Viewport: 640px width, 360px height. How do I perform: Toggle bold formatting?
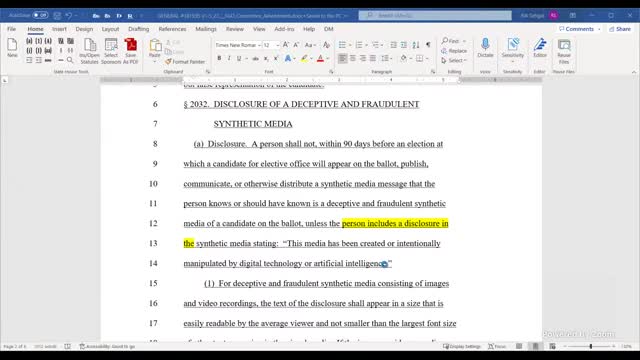[x=219, y=58]
